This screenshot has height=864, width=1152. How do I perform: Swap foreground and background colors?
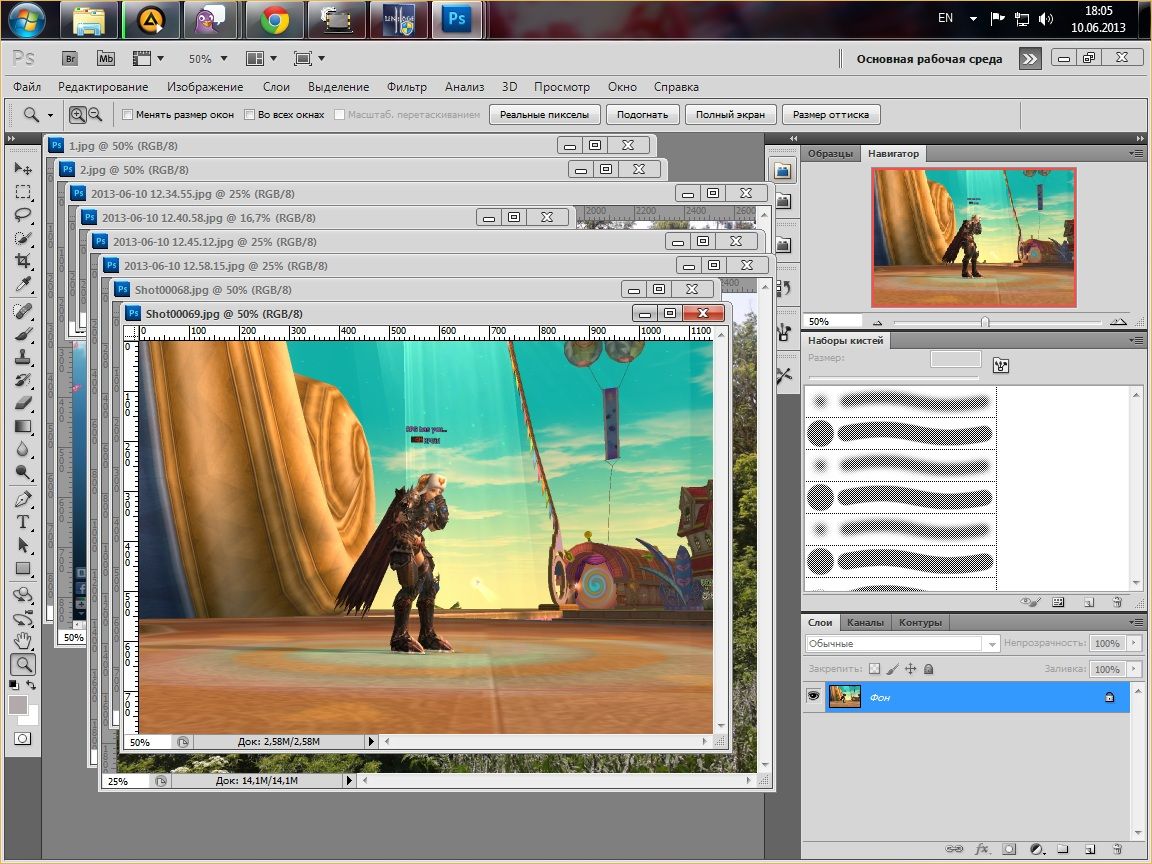point(32,685)
